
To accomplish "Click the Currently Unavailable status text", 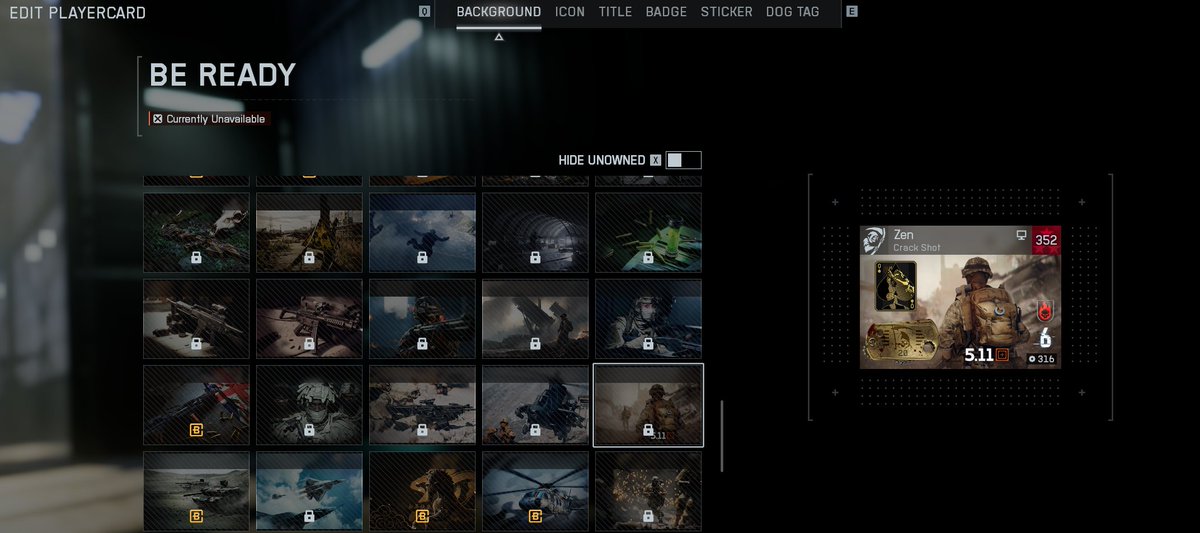I will pos(216,119).
